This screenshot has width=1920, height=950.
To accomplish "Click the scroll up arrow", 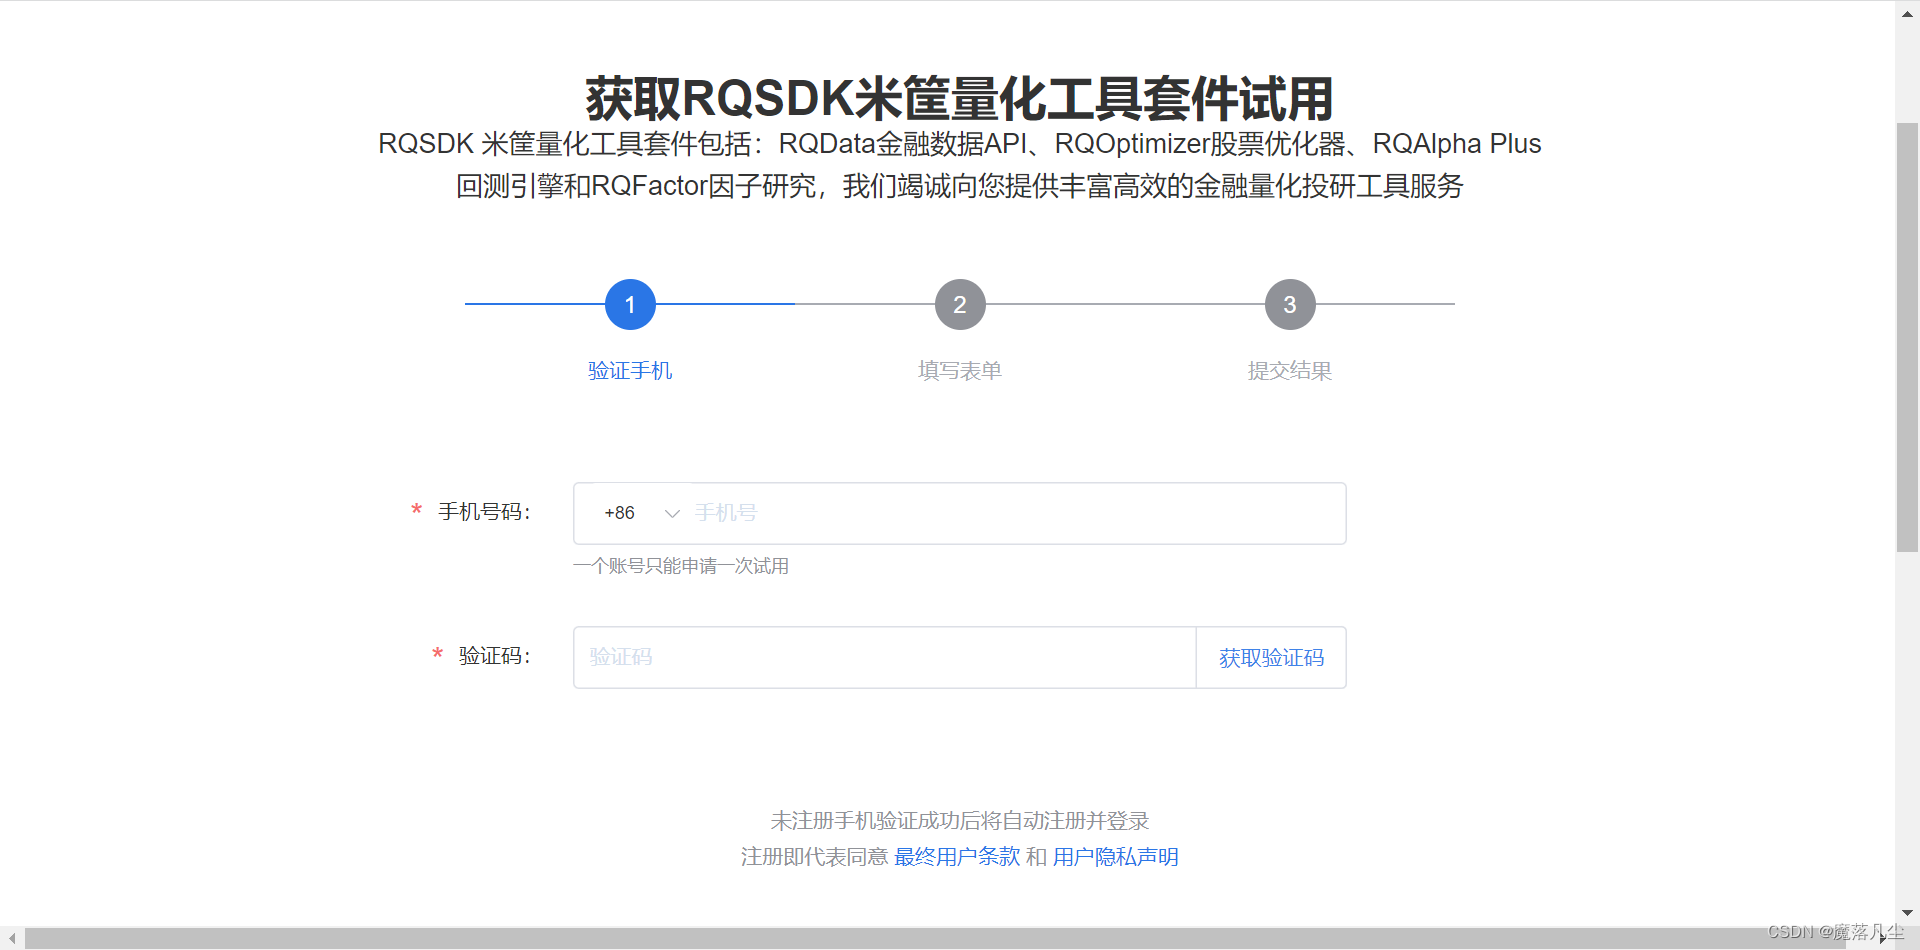I will [1907, 14].
